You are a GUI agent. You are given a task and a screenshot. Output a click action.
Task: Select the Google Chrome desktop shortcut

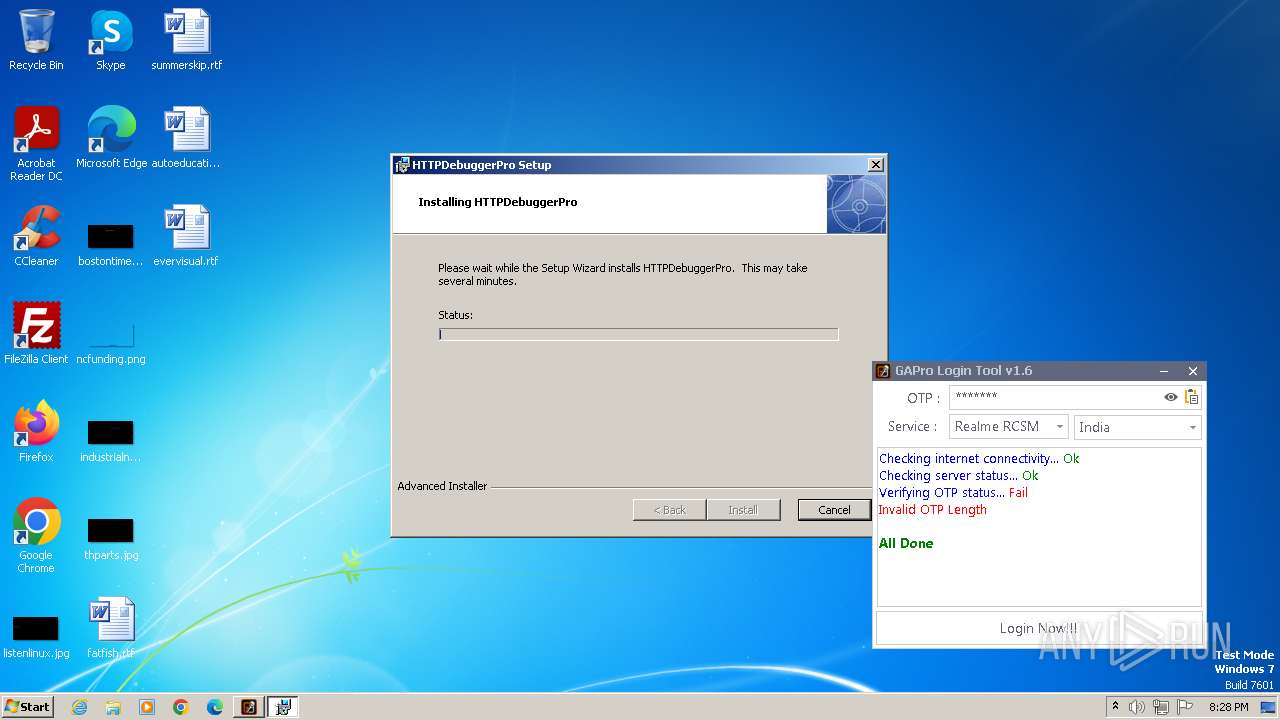point(36,536)
